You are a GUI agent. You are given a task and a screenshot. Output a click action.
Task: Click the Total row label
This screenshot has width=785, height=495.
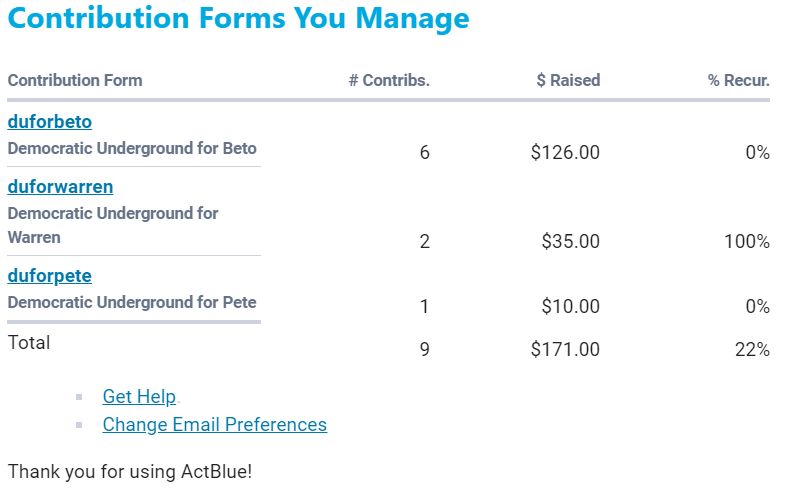click(x=29, y=343)
